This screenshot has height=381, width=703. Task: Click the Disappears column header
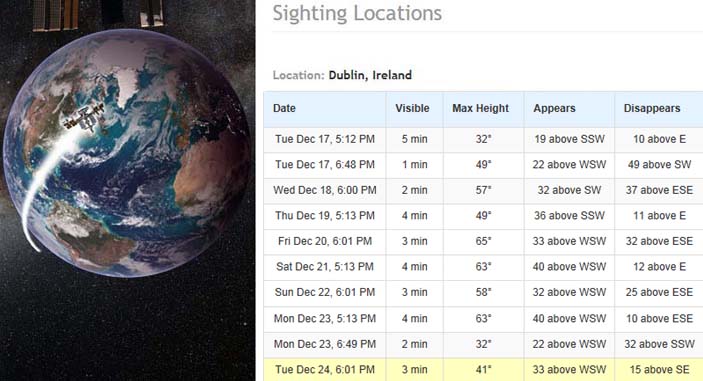click(652, 108)
